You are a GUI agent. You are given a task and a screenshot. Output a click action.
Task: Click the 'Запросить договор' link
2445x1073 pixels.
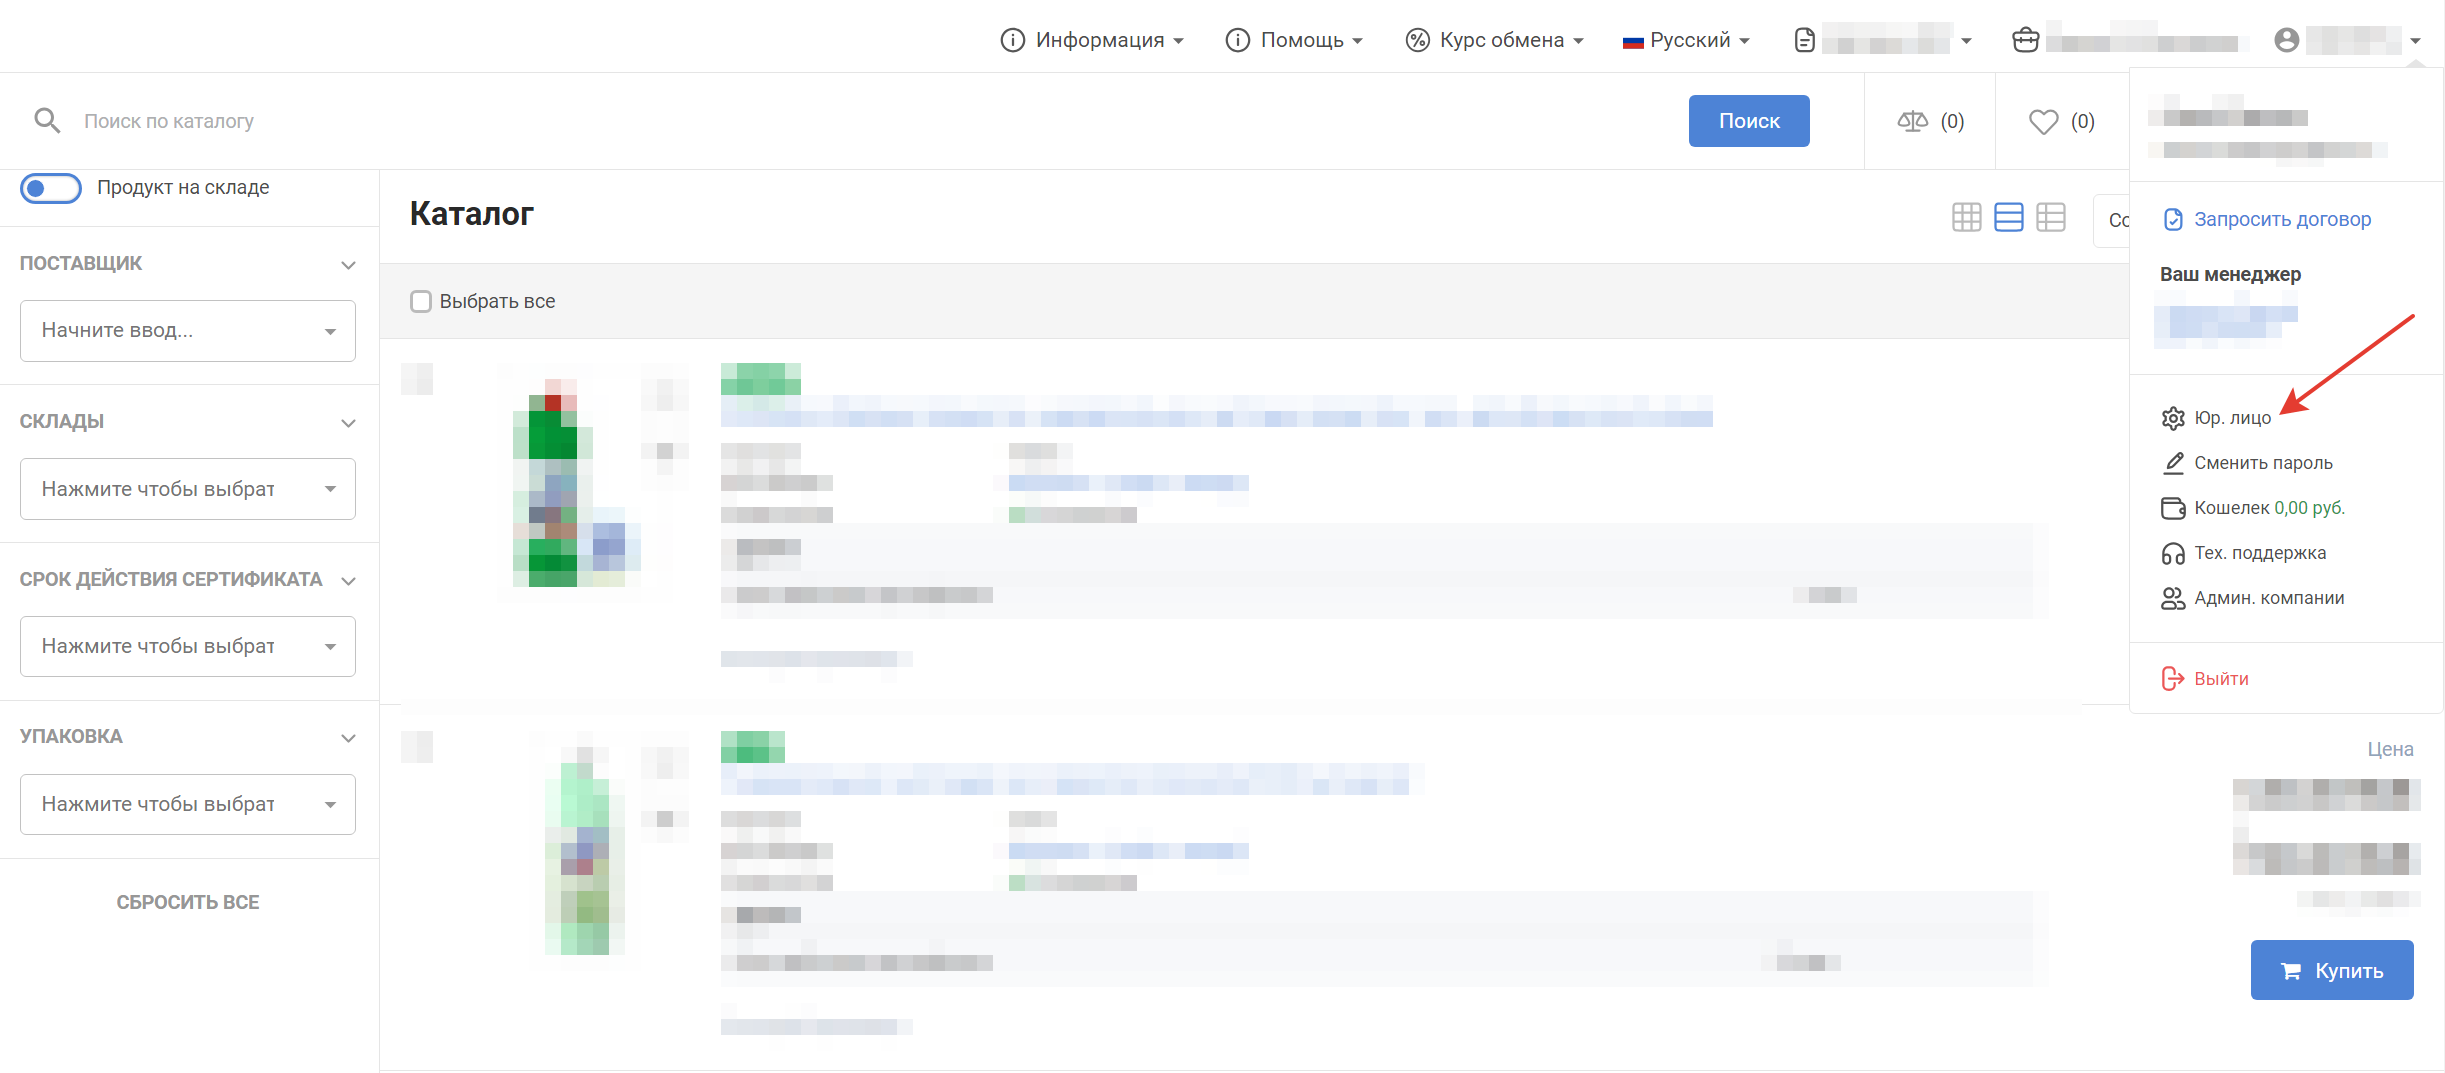[2282, 219]
